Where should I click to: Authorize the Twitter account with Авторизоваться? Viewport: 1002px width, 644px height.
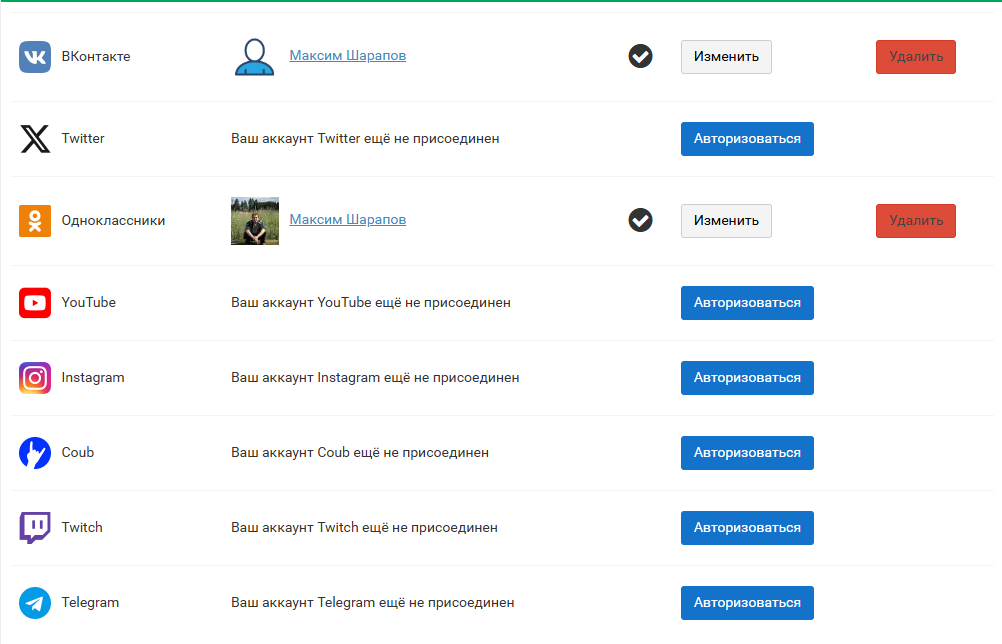tap(747, 139)
